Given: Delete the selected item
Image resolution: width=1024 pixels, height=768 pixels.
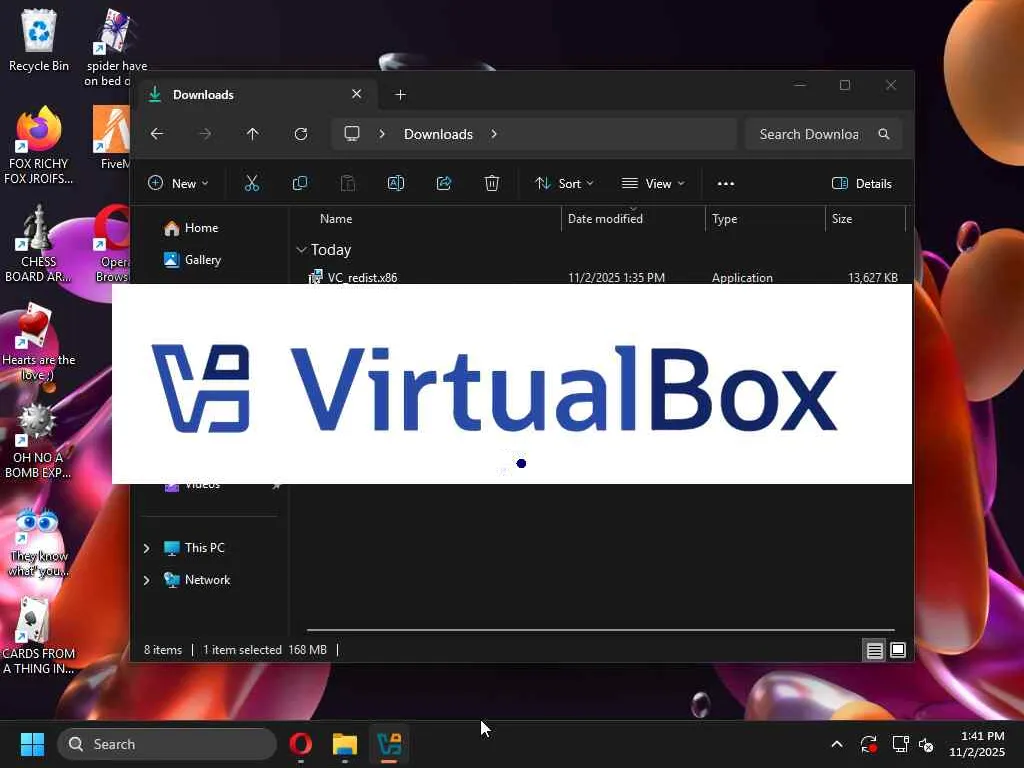Looking at the screenshot, I should coord(492,184).
